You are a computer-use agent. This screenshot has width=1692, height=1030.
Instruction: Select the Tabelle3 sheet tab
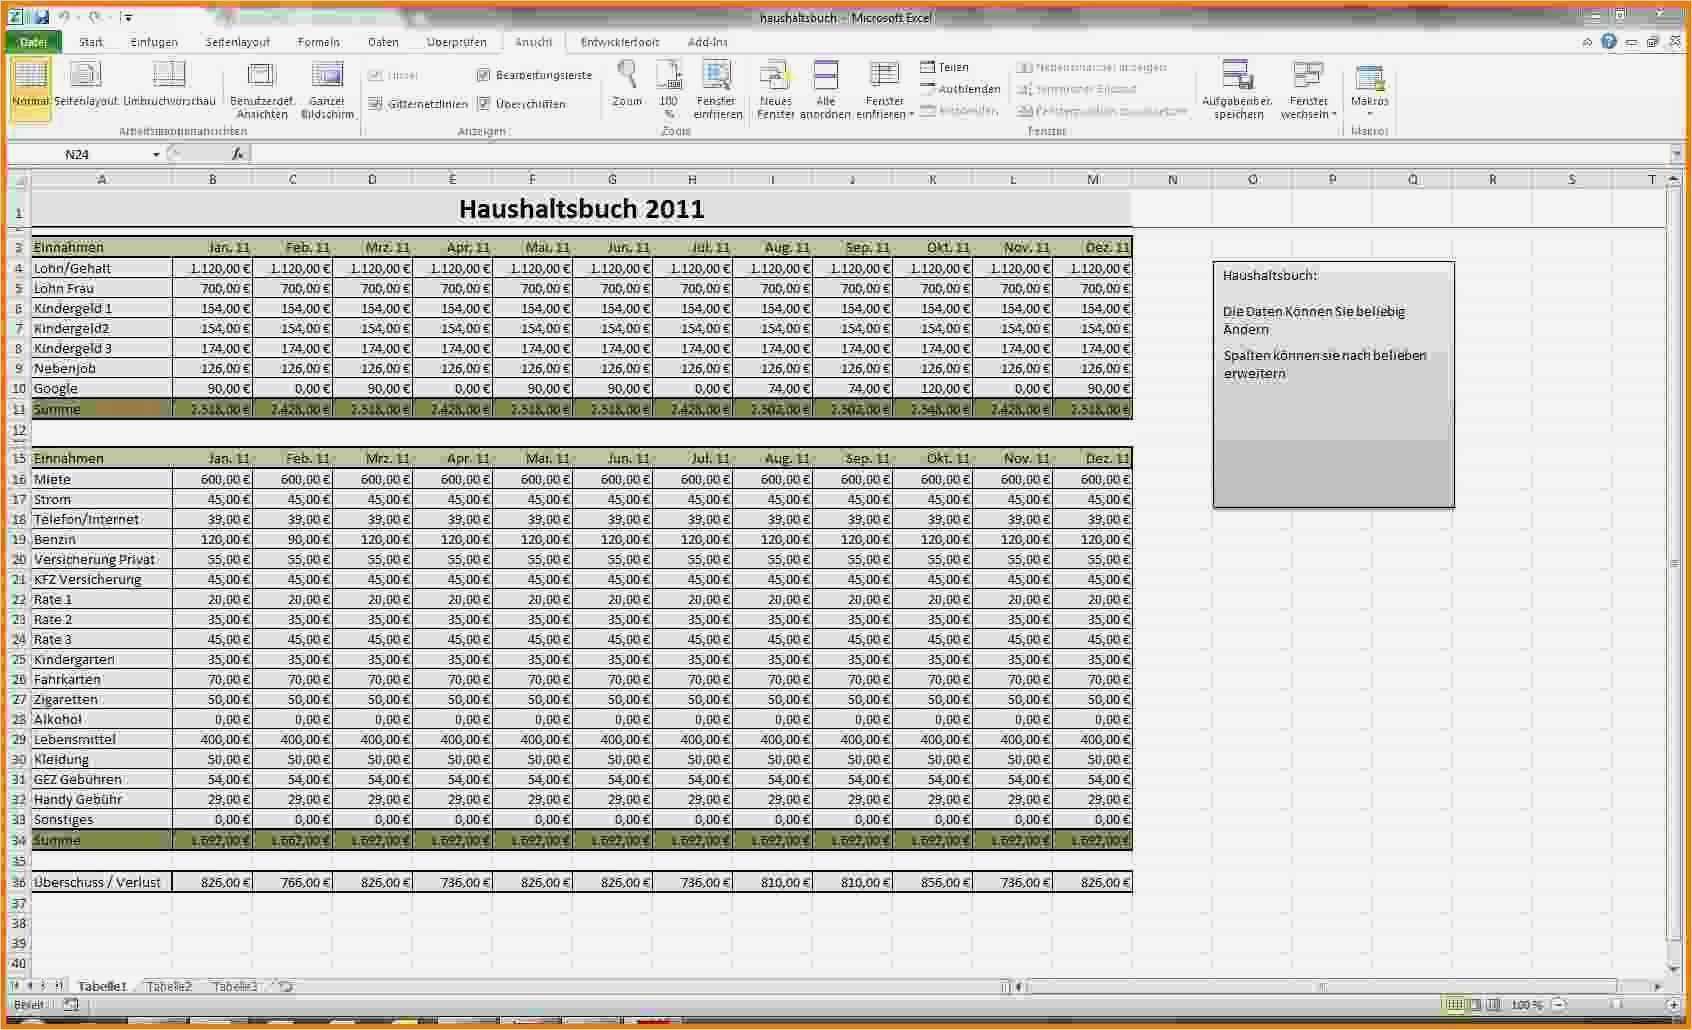(x=235, y=987)
